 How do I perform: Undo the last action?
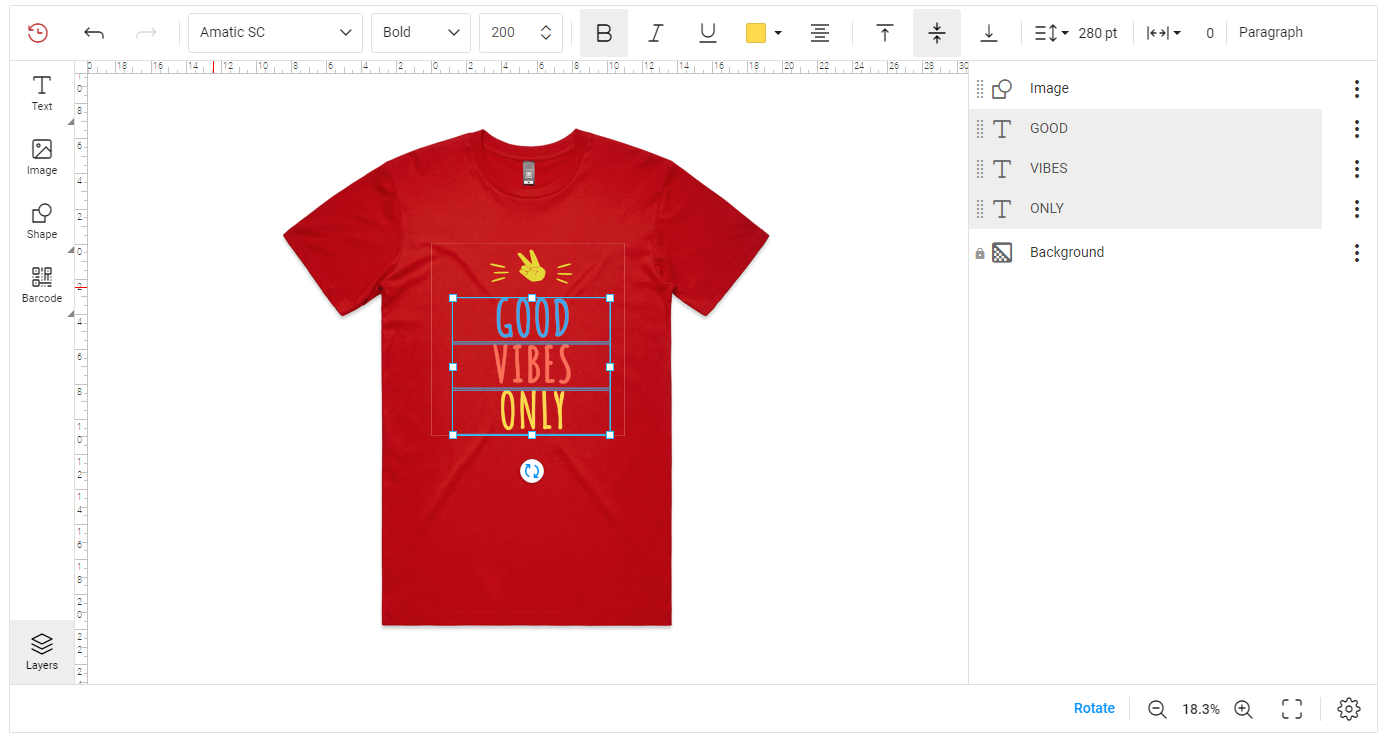tap(94, 33)
